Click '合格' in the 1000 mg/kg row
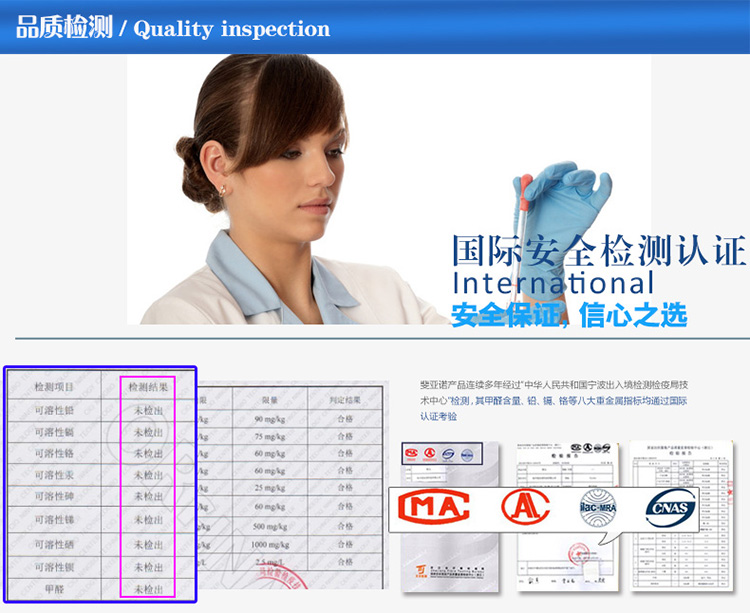Viewport: 750px width, 613px height. (x=345, y=544)
